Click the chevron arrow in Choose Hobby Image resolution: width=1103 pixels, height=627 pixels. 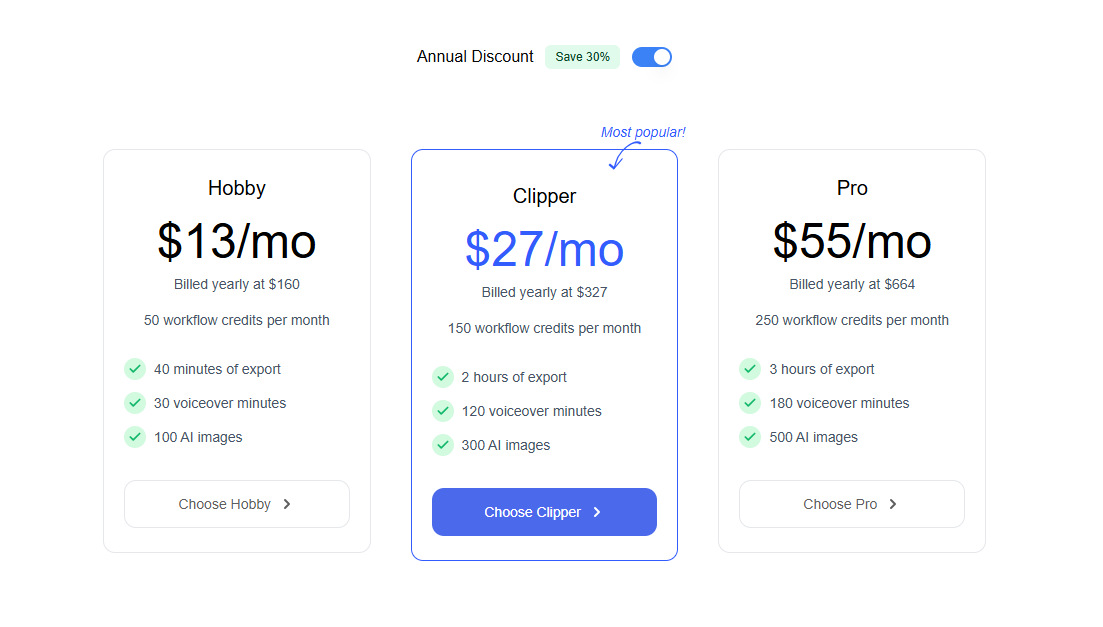click(x=287, y=504)
